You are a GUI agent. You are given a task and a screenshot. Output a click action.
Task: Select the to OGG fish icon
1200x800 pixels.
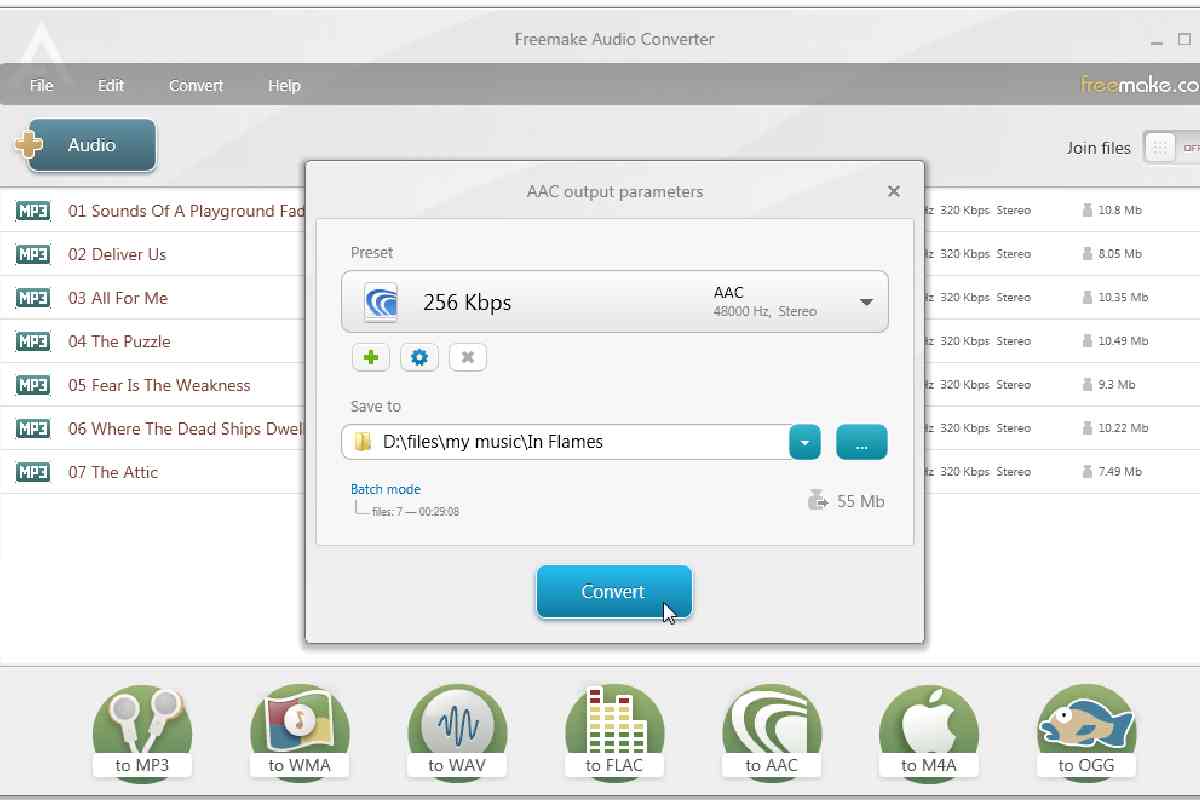pyautogui.click(x=1086, y=731)
